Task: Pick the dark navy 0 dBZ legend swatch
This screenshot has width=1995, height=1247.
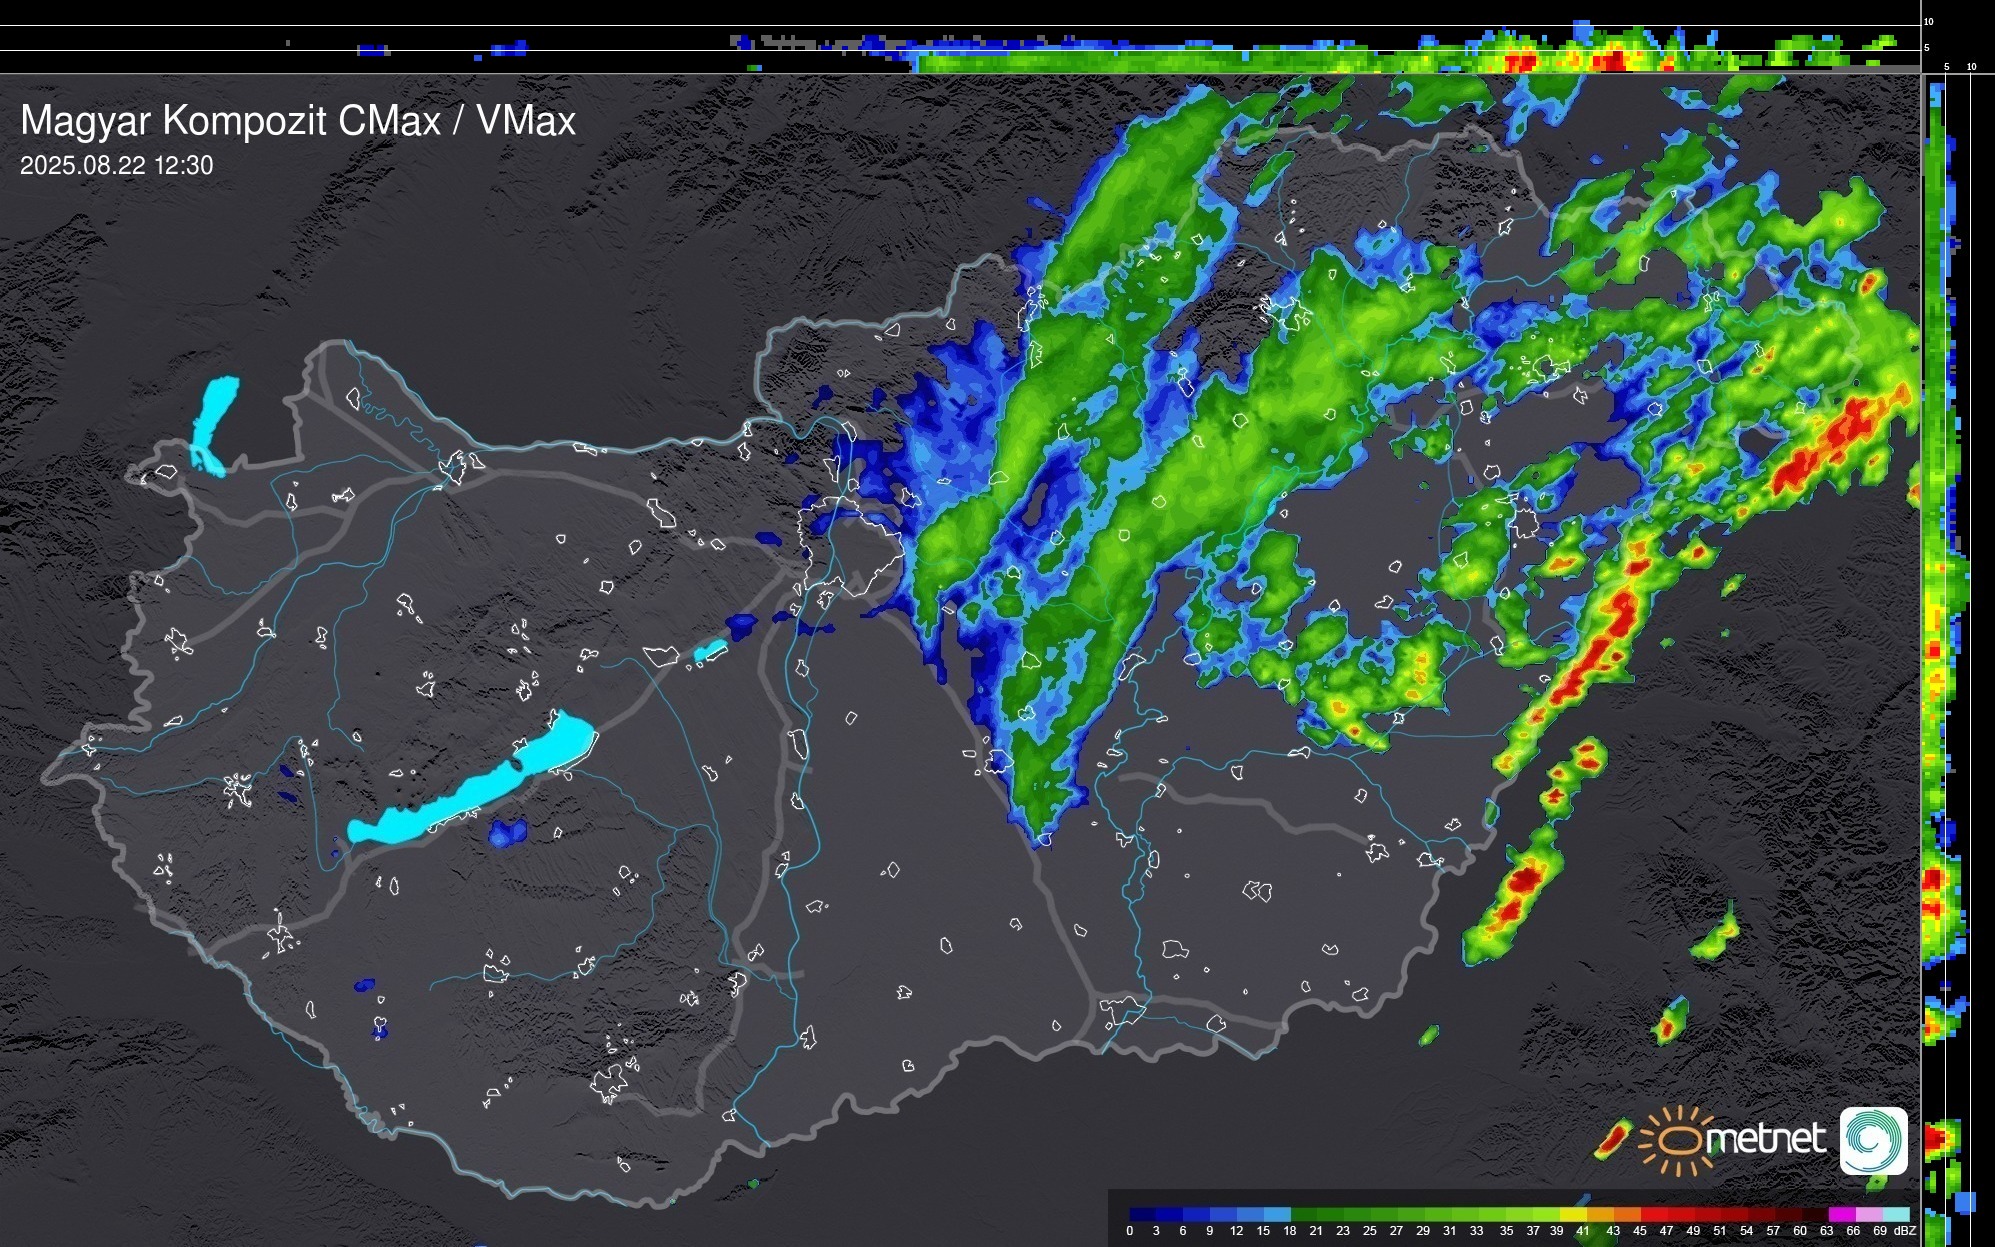Action: click(1143, 1214)
